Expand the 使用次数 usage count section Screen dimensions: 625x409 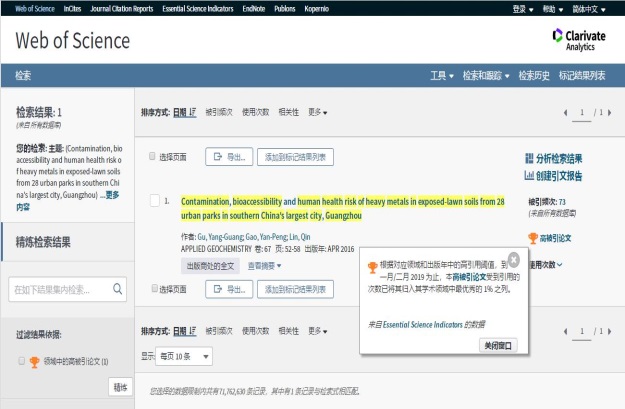(546, 265)
